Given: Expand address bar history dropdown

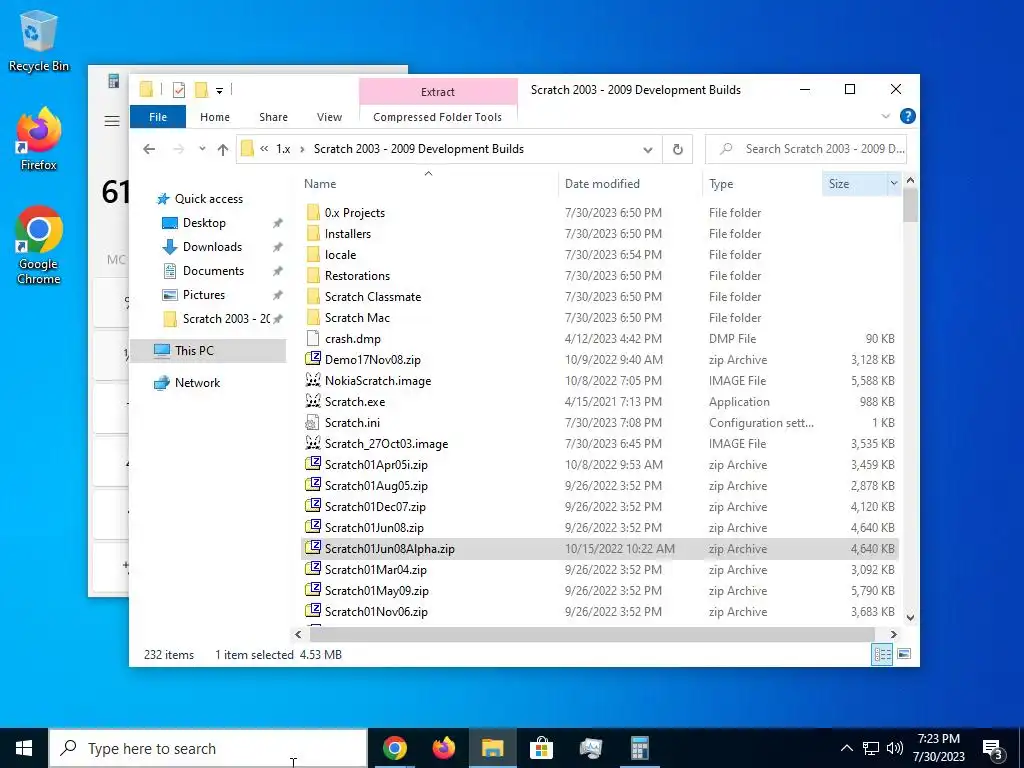Looking at the screenshot, I should (x=647, y=150).
